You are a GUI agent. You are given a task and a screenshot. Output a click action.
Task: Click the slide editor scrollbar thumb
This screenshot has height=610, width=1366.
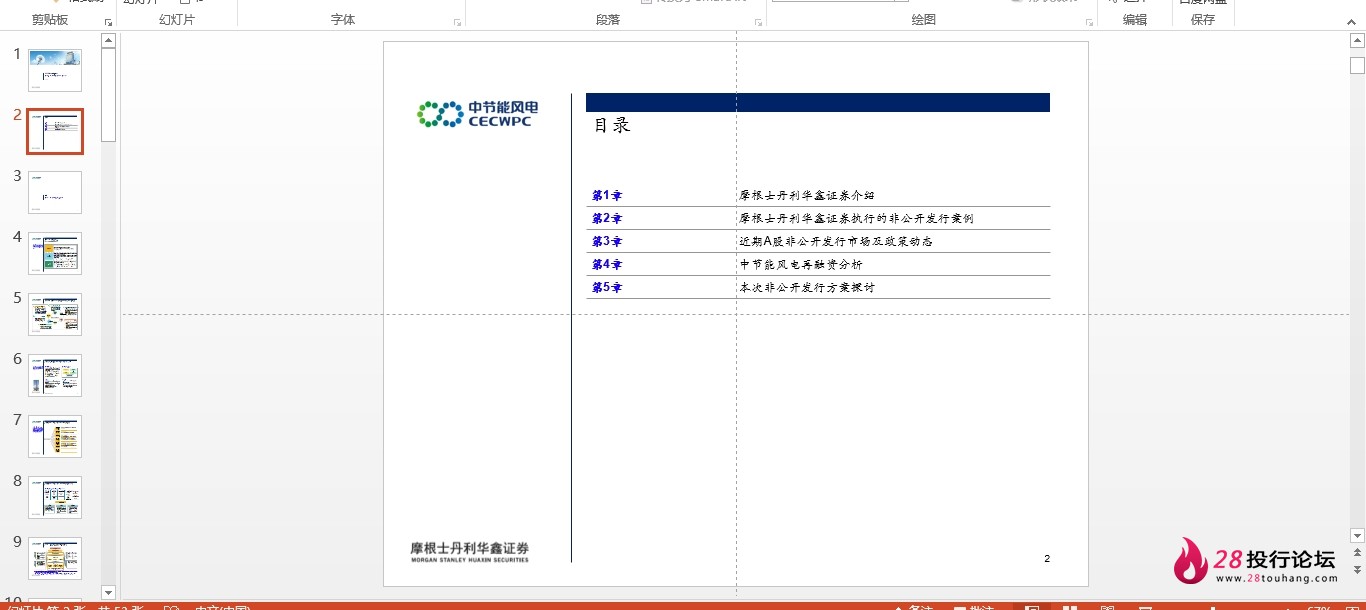tap(1357, 65)
